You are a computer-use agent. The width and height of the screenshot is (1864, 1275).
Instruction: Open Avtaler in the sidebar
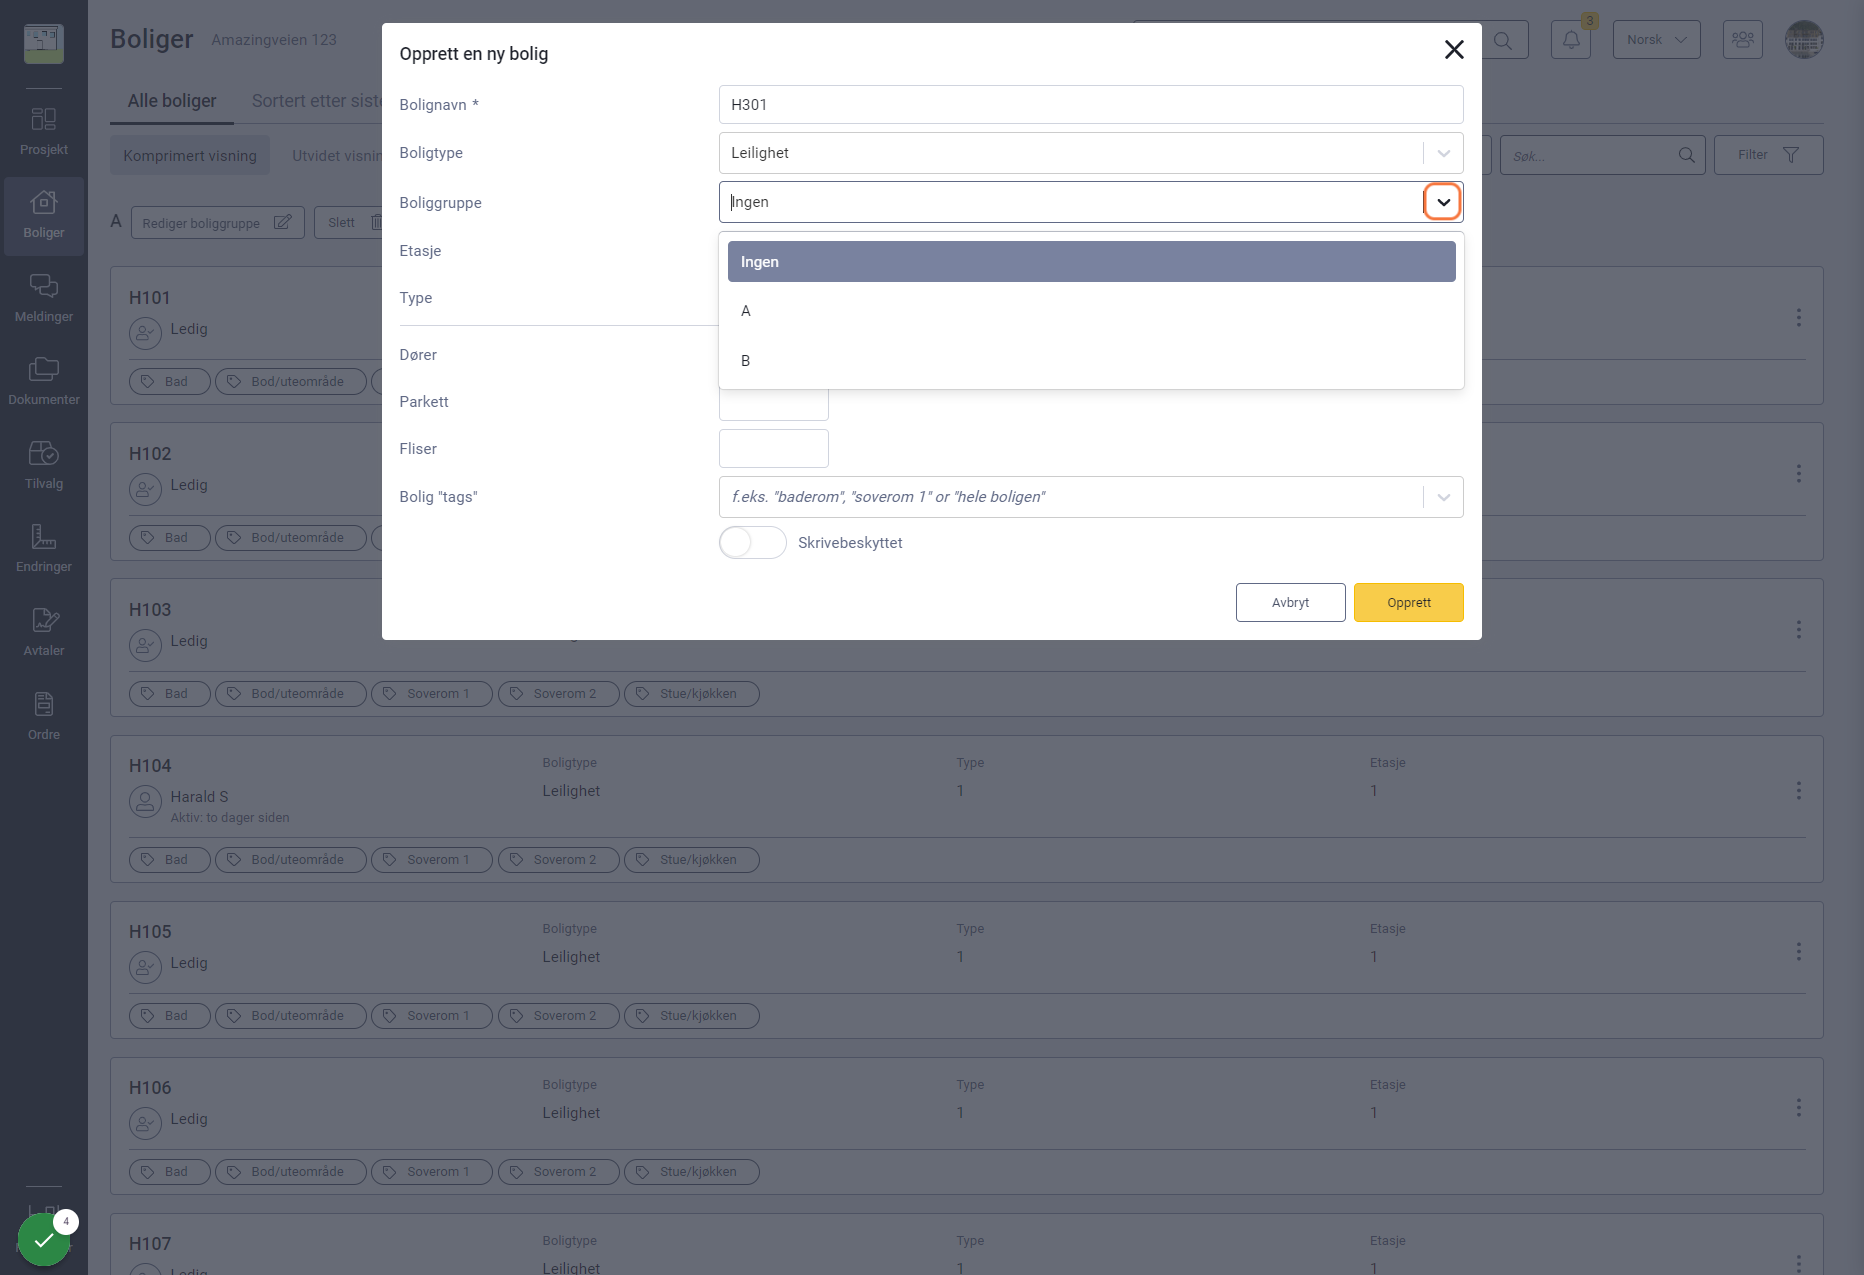(x=44, y=633)
